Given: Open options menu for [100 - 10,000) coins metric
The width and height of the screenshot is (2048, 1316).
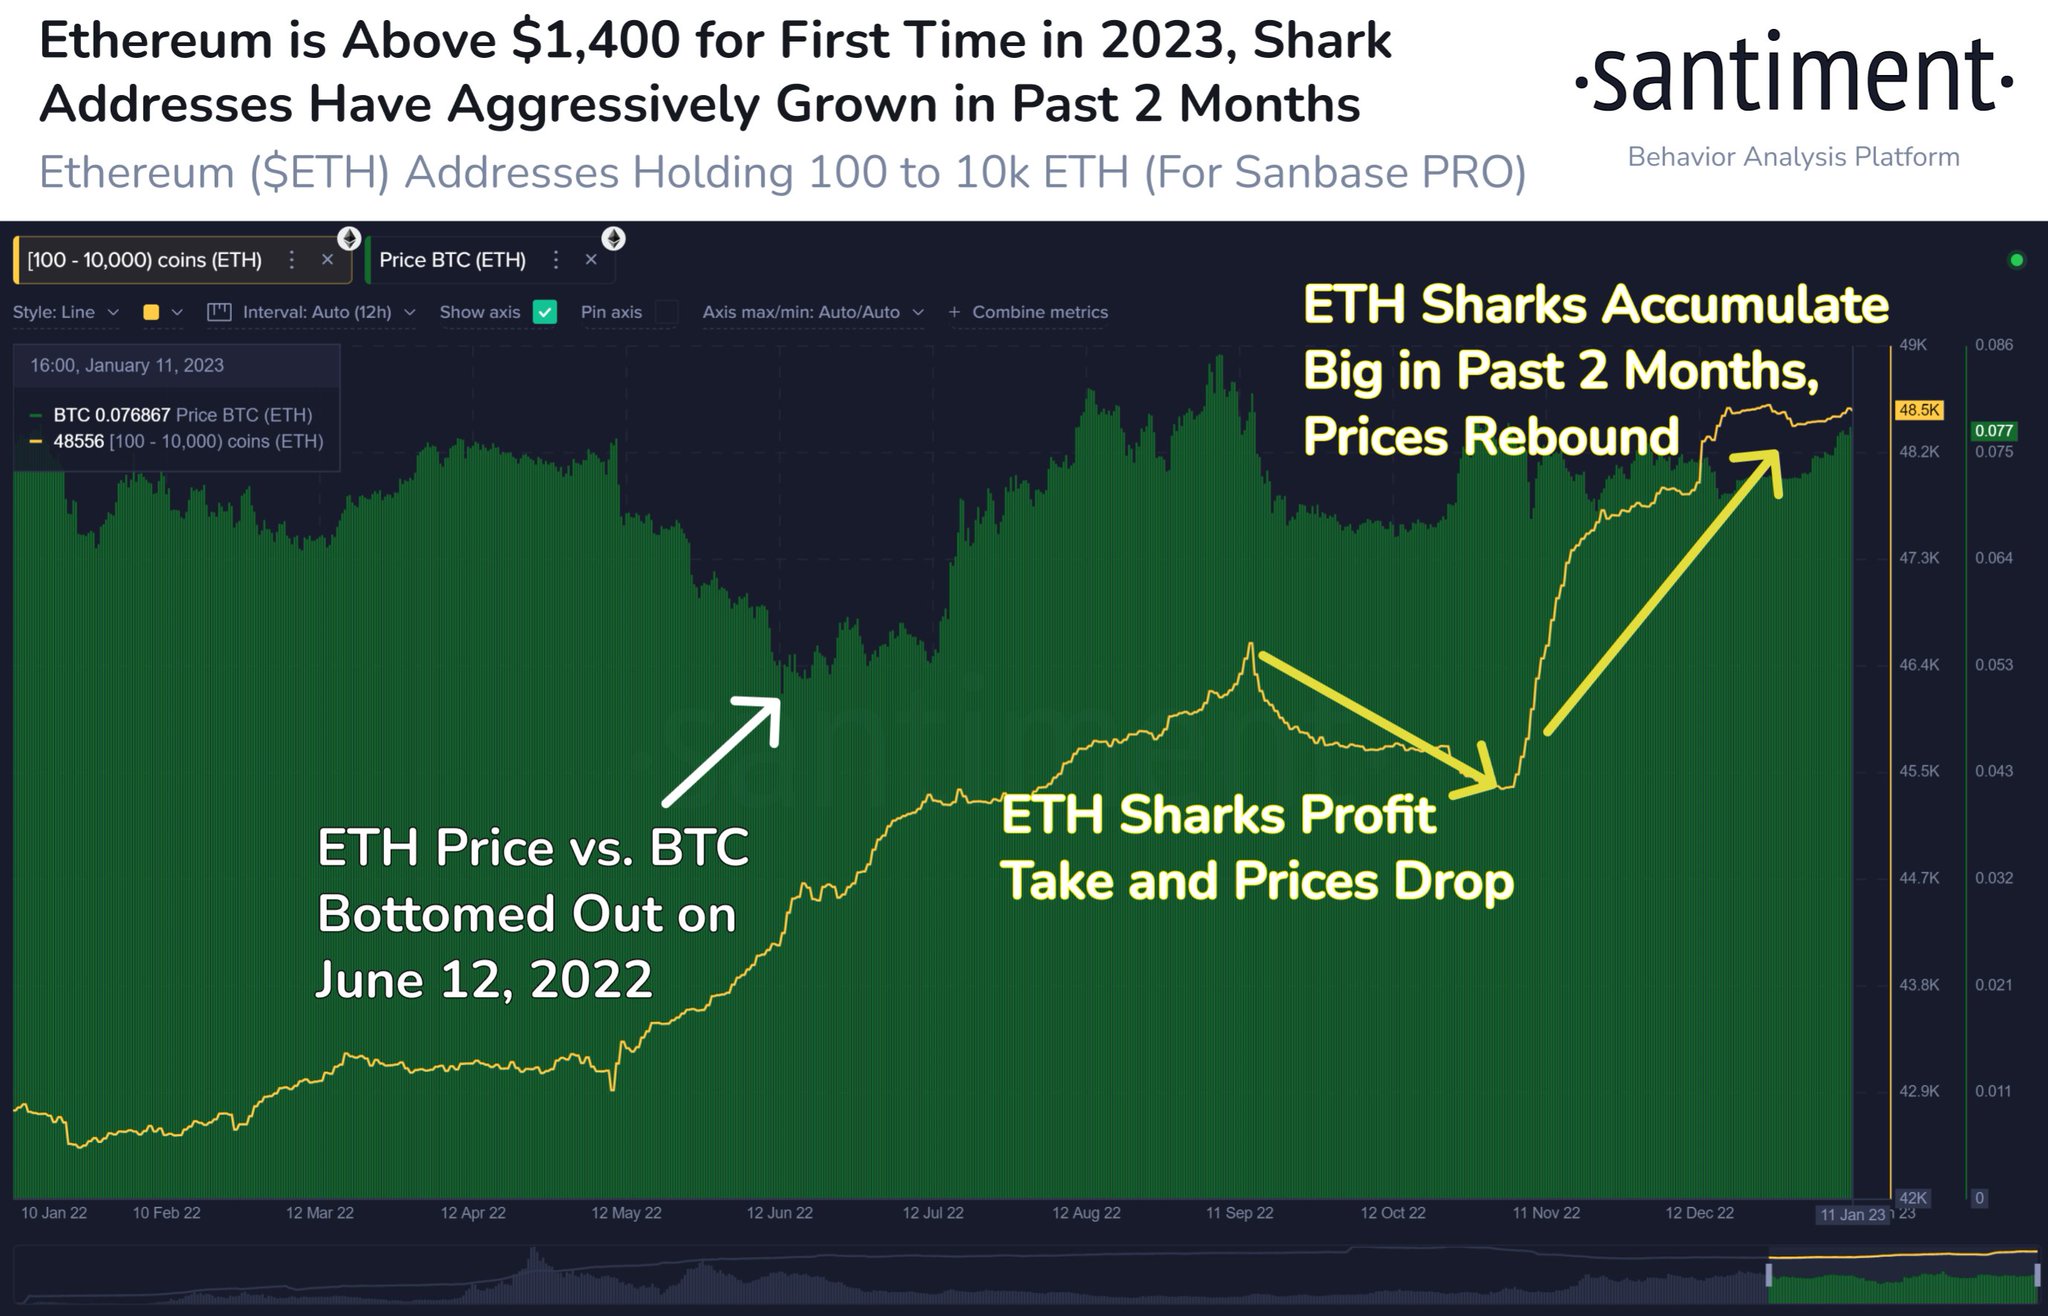Looking at the screenshot, I should [291, 260].
